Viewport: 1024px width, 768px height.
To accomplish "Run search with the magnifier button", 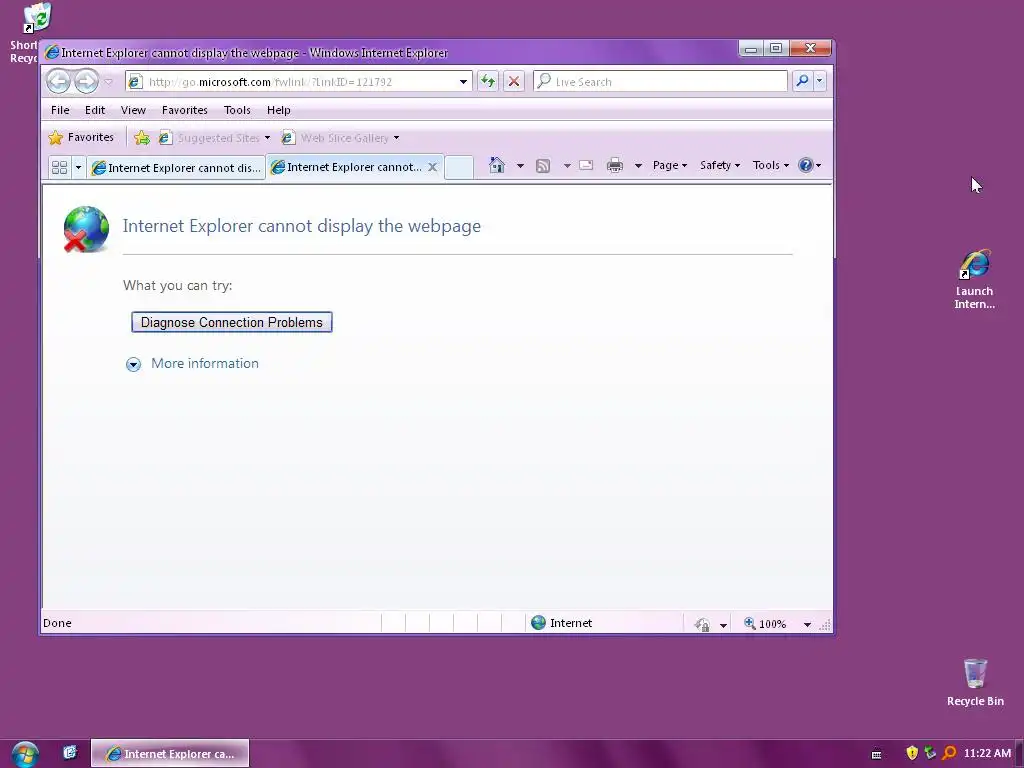I will 802,81.
